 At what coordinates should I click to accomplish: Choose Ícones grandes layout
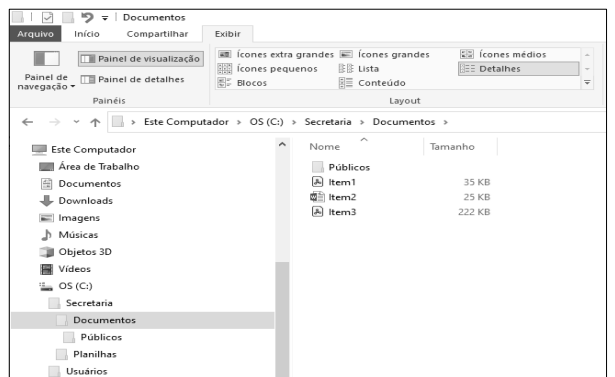coord(385,54)
